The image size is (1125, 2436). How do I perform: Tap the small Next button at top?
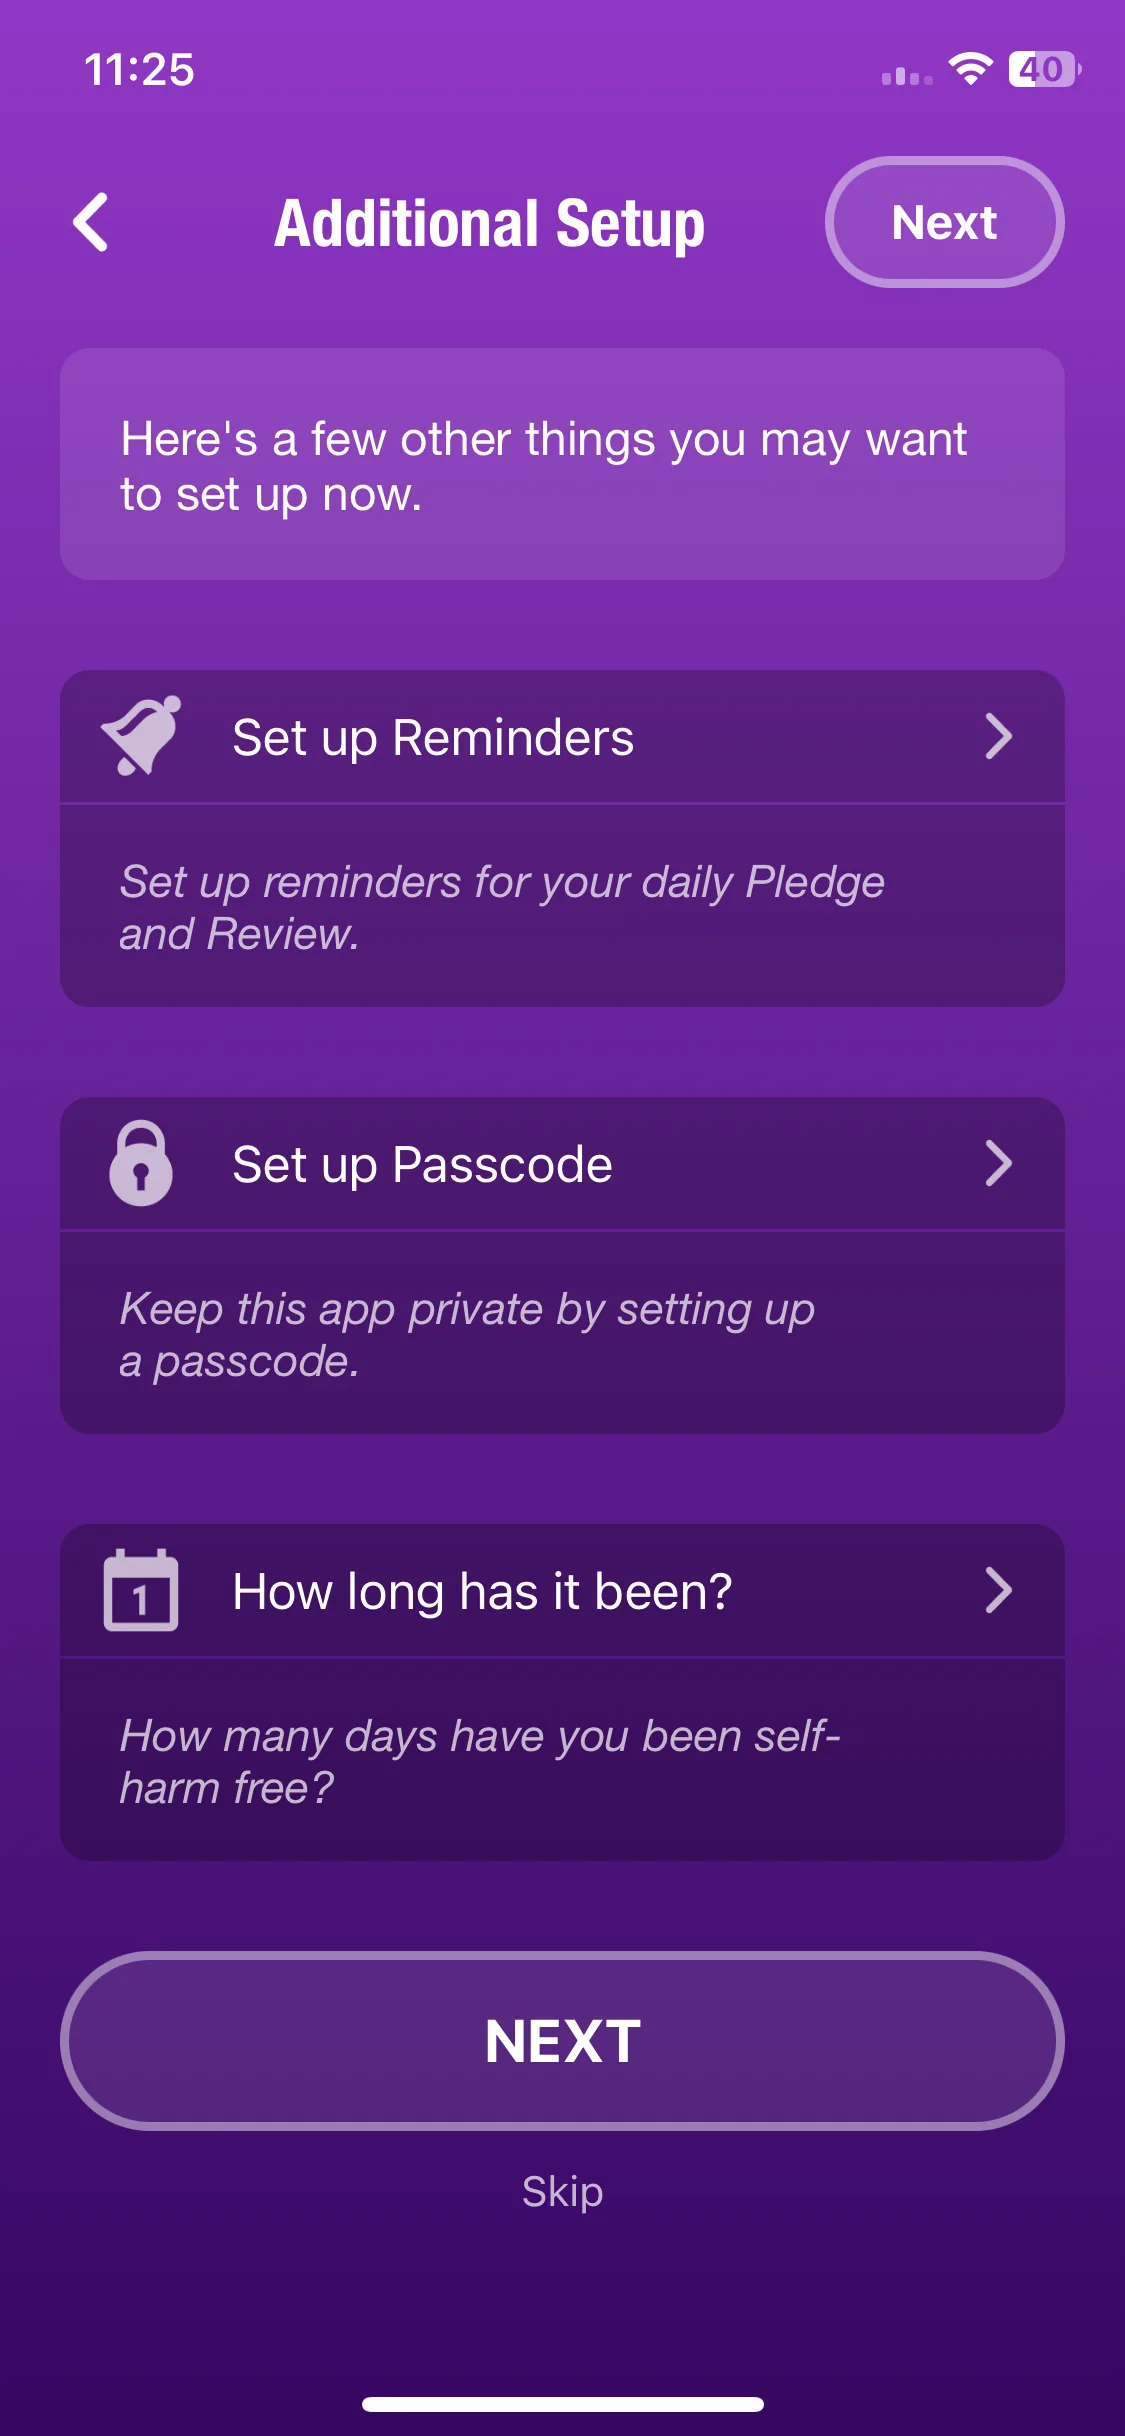click(944, 222)
